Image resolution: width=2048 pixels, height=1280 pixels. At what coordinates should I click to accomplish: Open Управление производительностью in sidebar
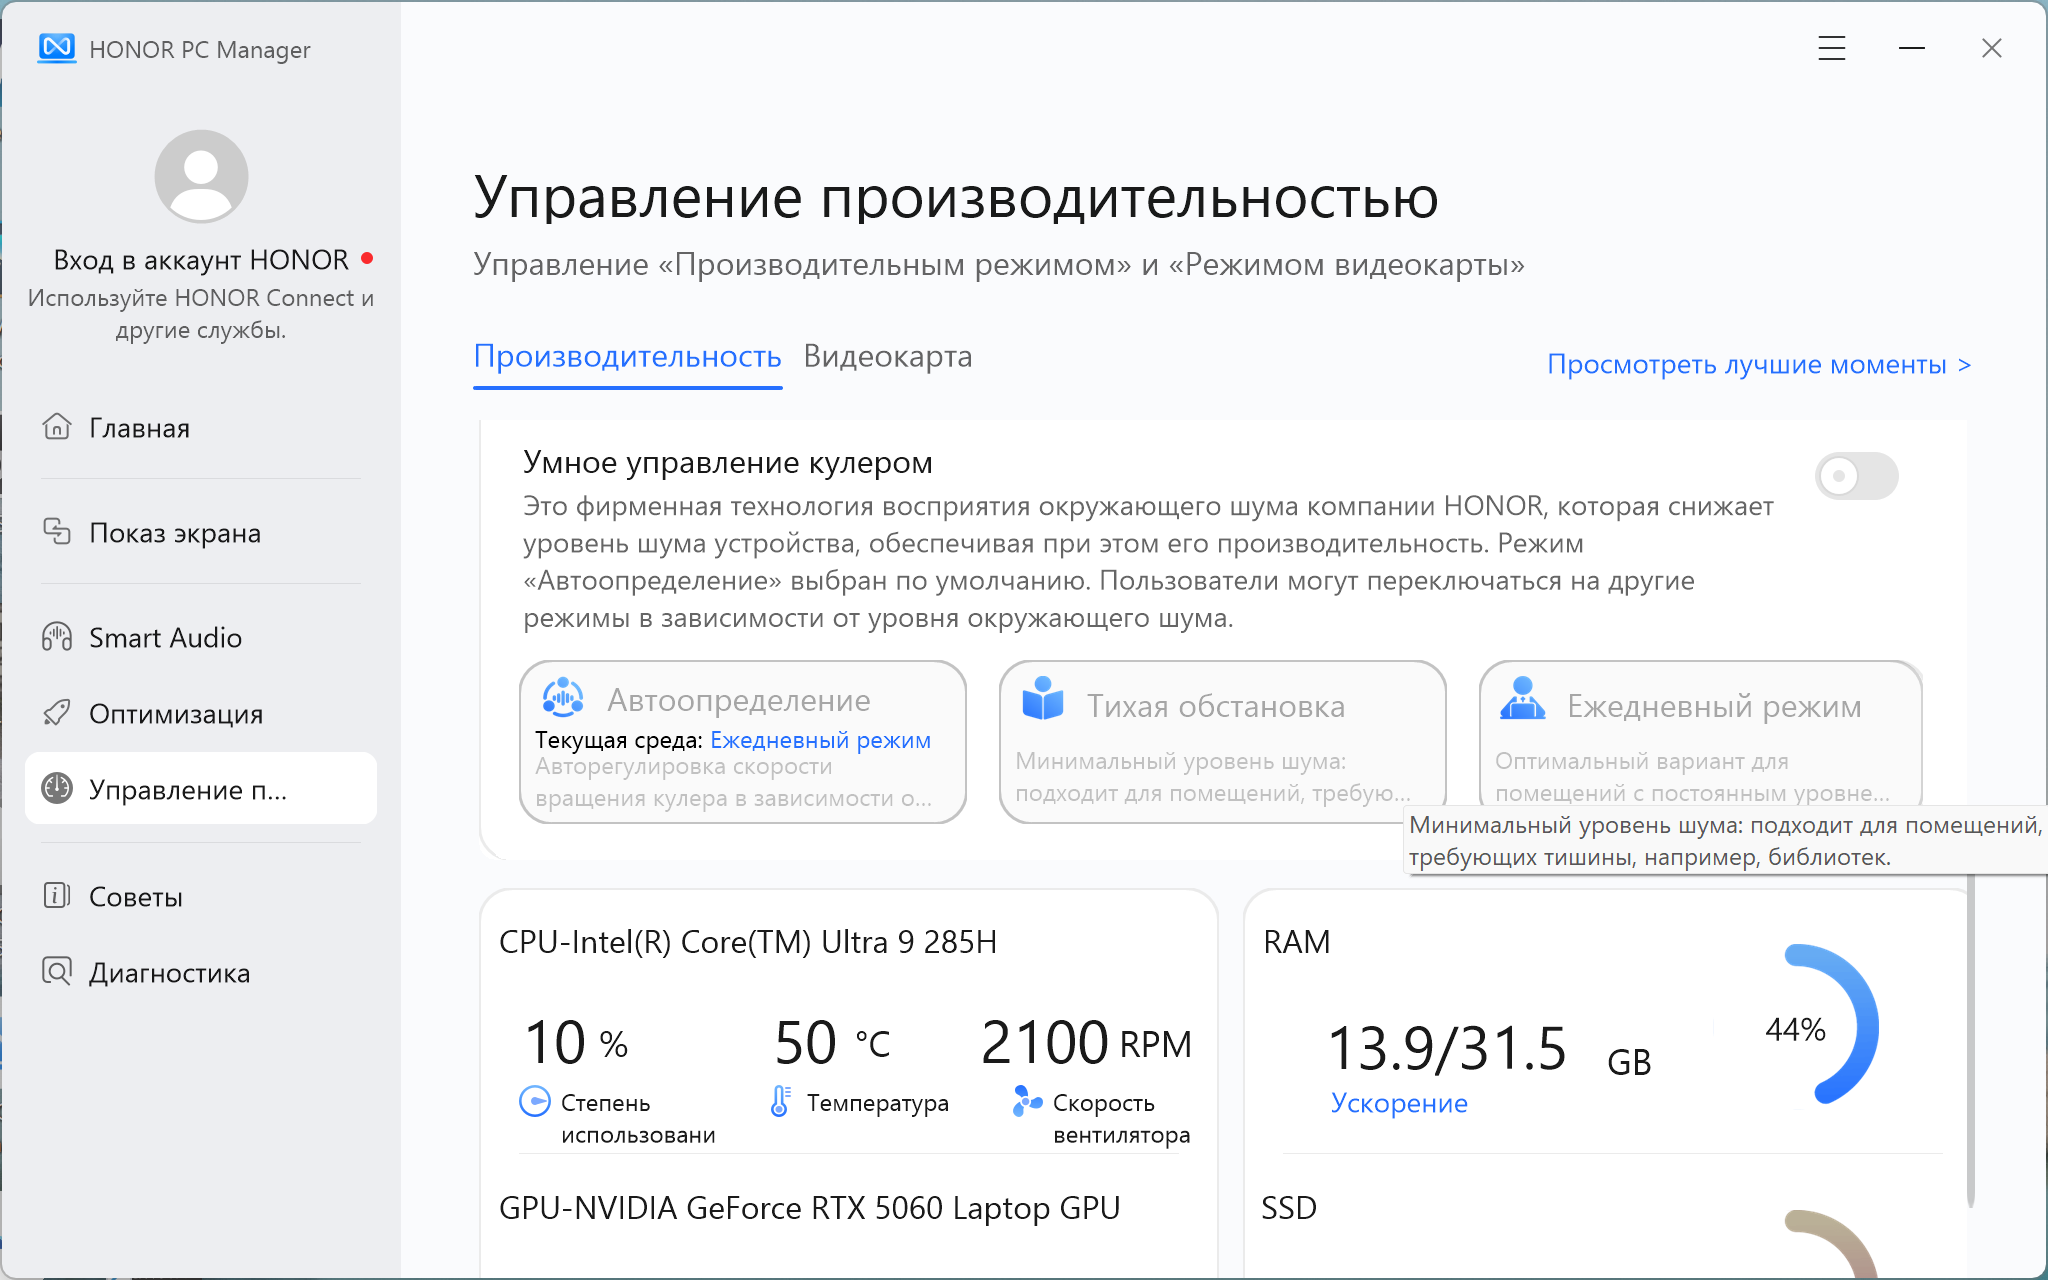point(188,789)
